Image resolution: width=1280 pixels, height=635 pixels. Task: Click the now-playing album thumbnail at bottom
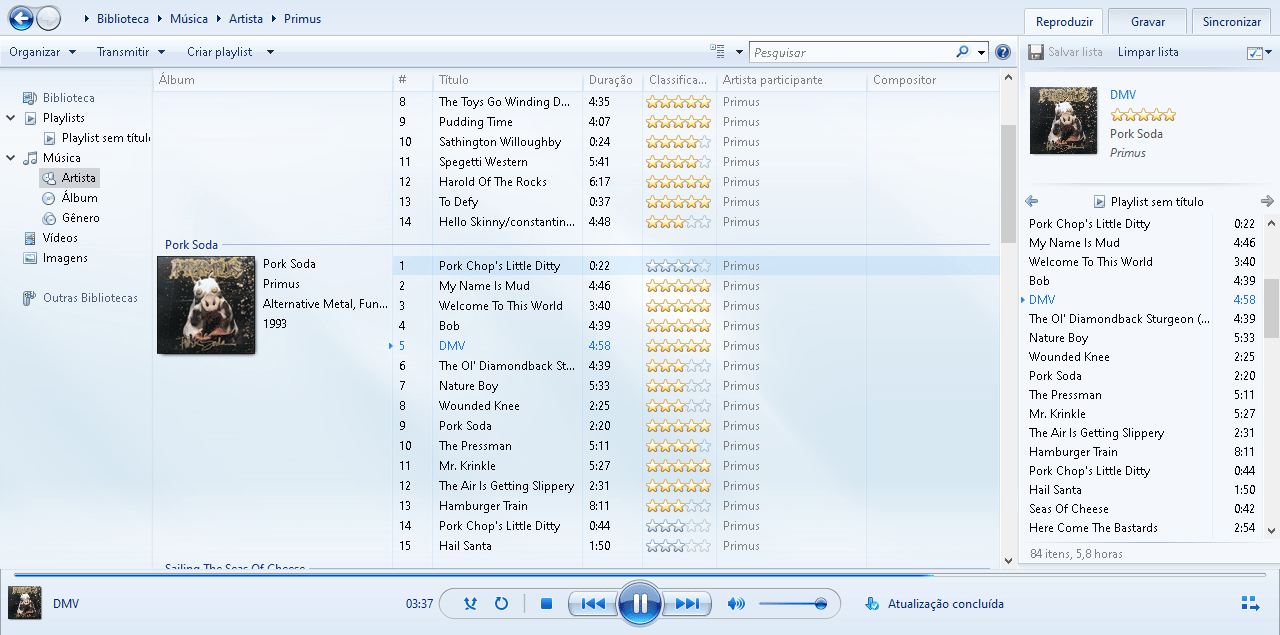coord(25,603)
